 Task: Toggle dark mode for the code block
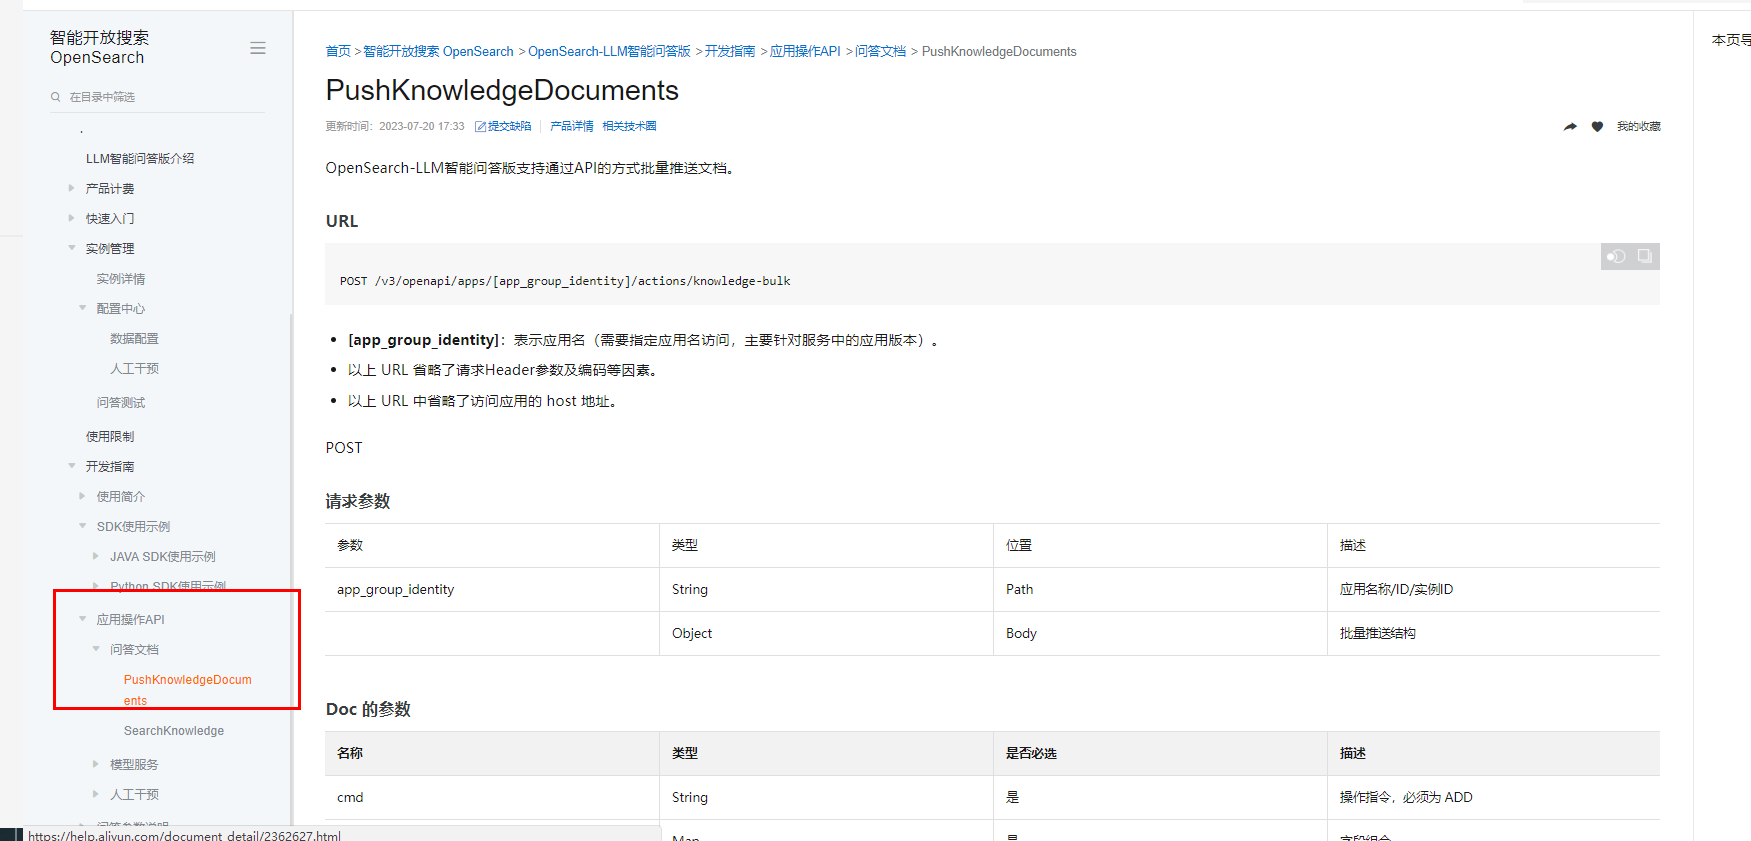coord(1616,256)
